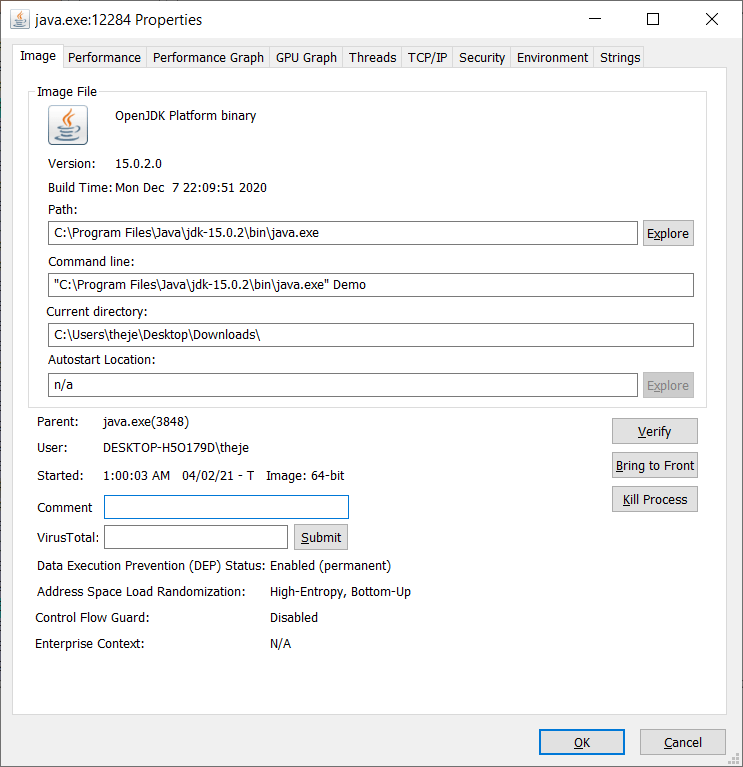Submit the file to VirusTotal

point(321,537)
